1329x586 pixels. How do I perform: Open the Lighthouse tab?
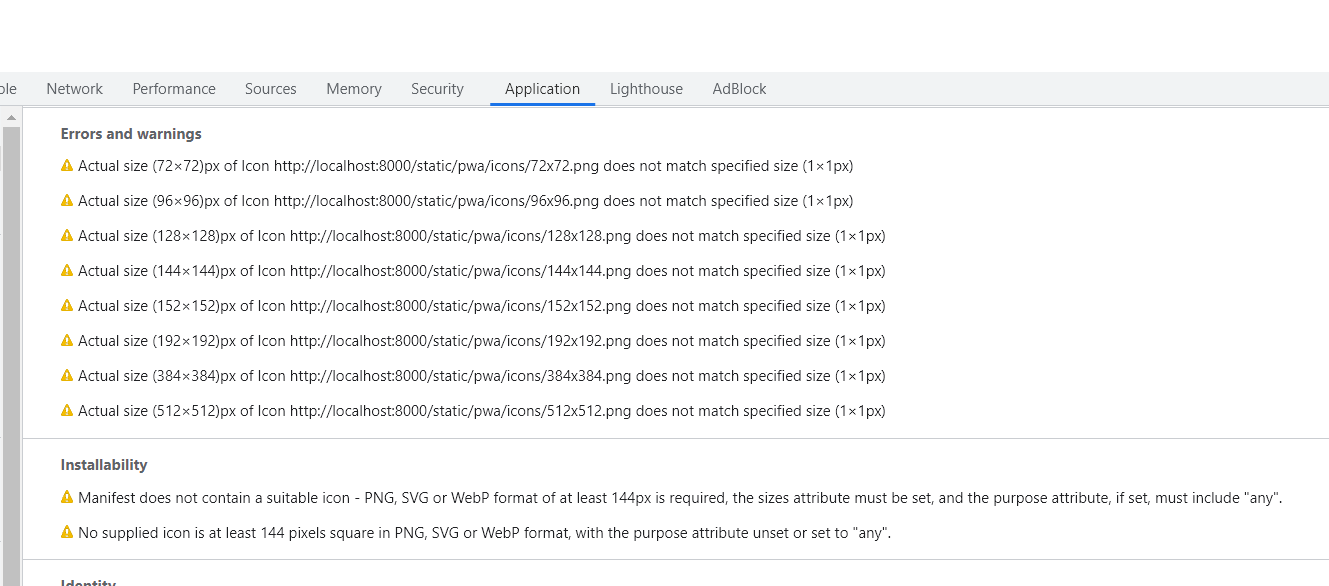click(646, 89)
